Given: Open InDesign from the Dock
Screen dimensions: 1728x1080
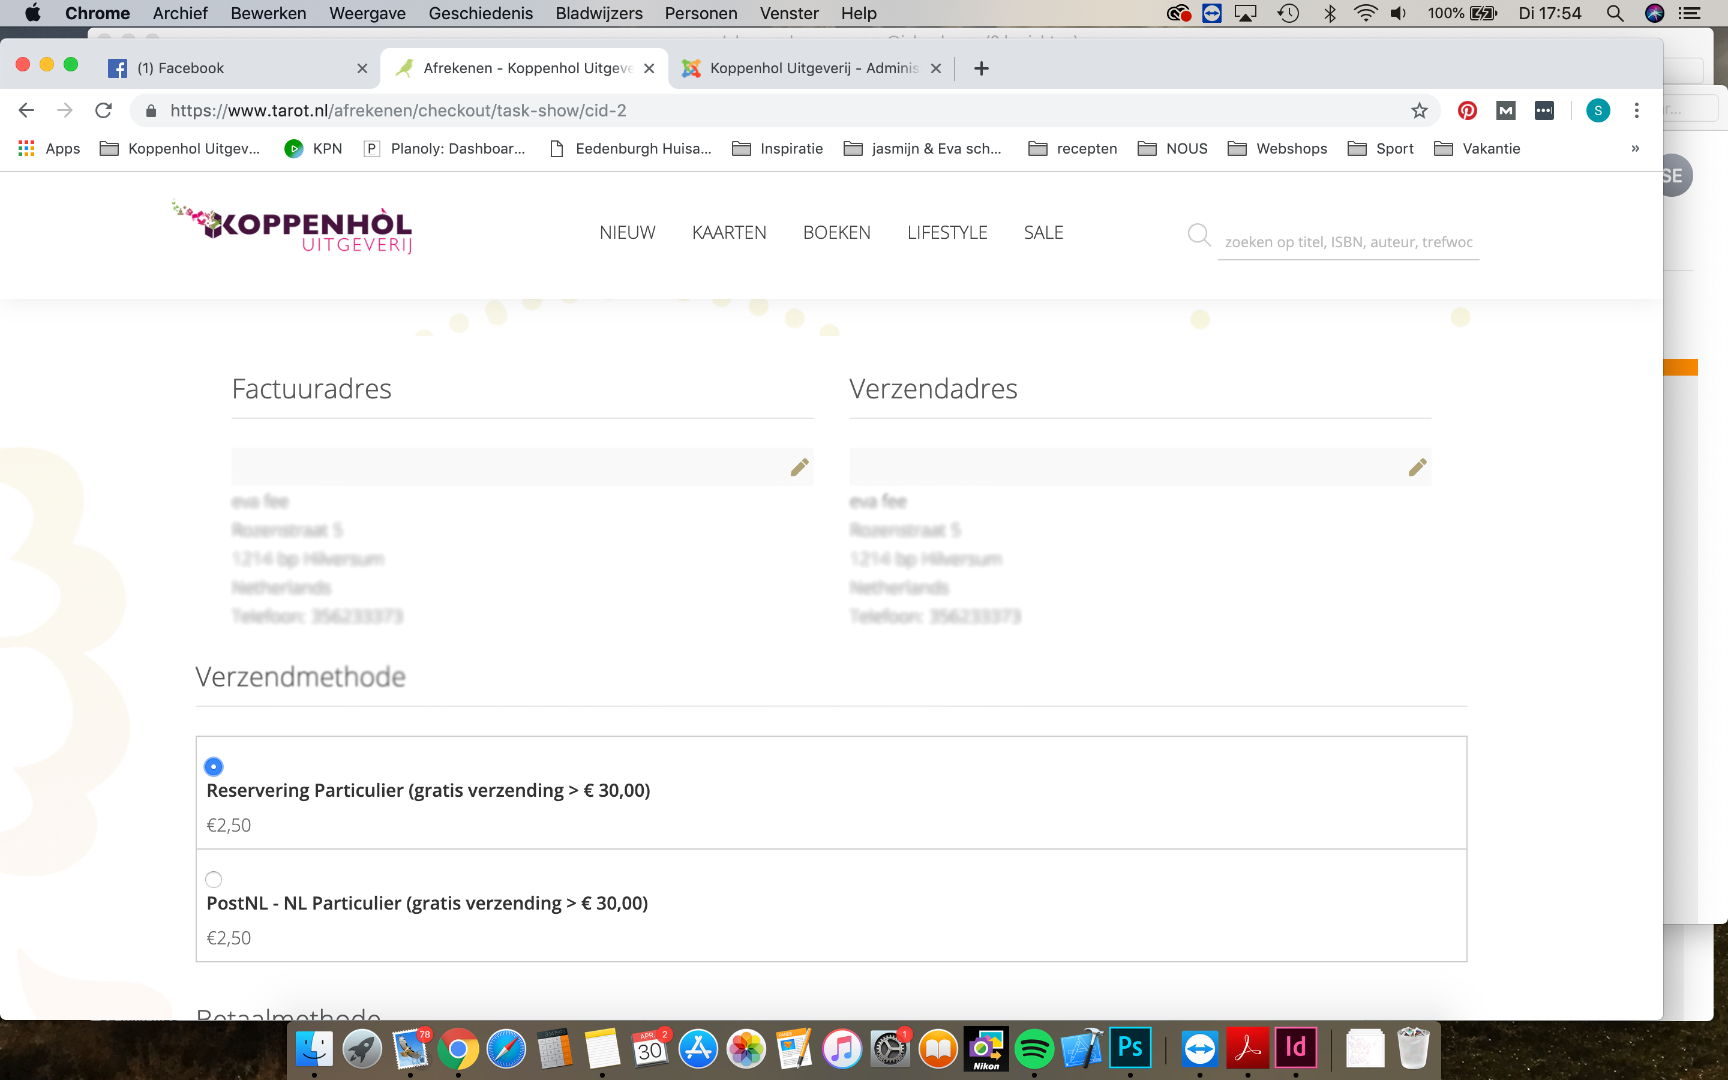Looking at the screenshot, I should [x=1296, y=1049].
